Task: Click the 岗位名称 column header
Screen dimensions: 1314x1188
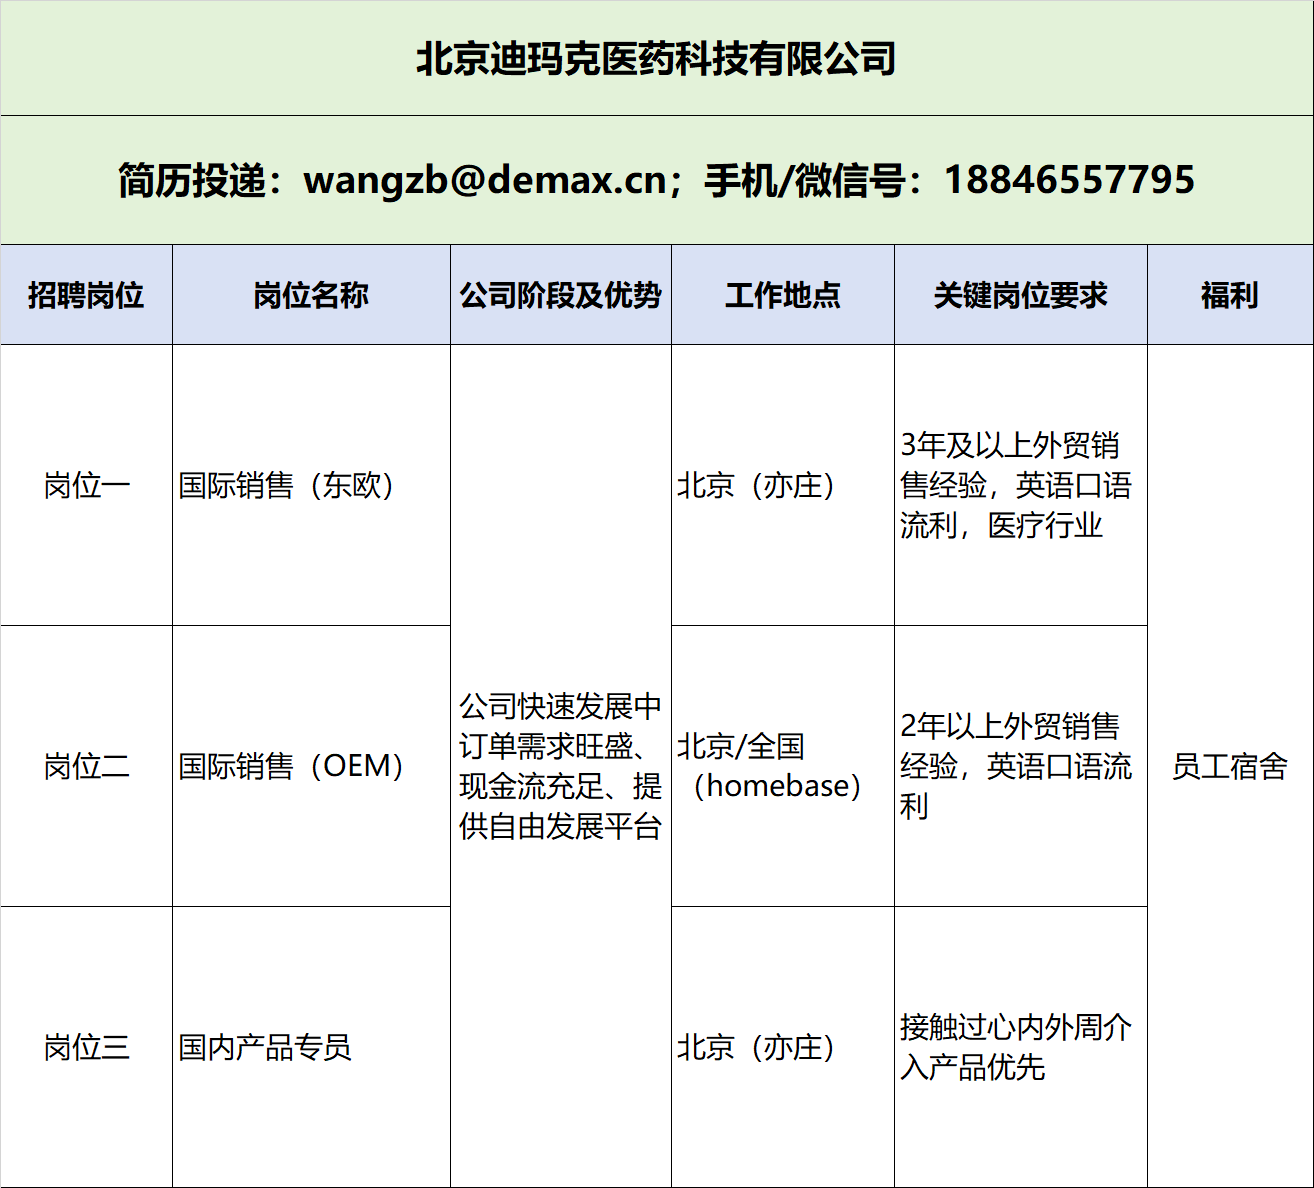Action: (311, 295)
